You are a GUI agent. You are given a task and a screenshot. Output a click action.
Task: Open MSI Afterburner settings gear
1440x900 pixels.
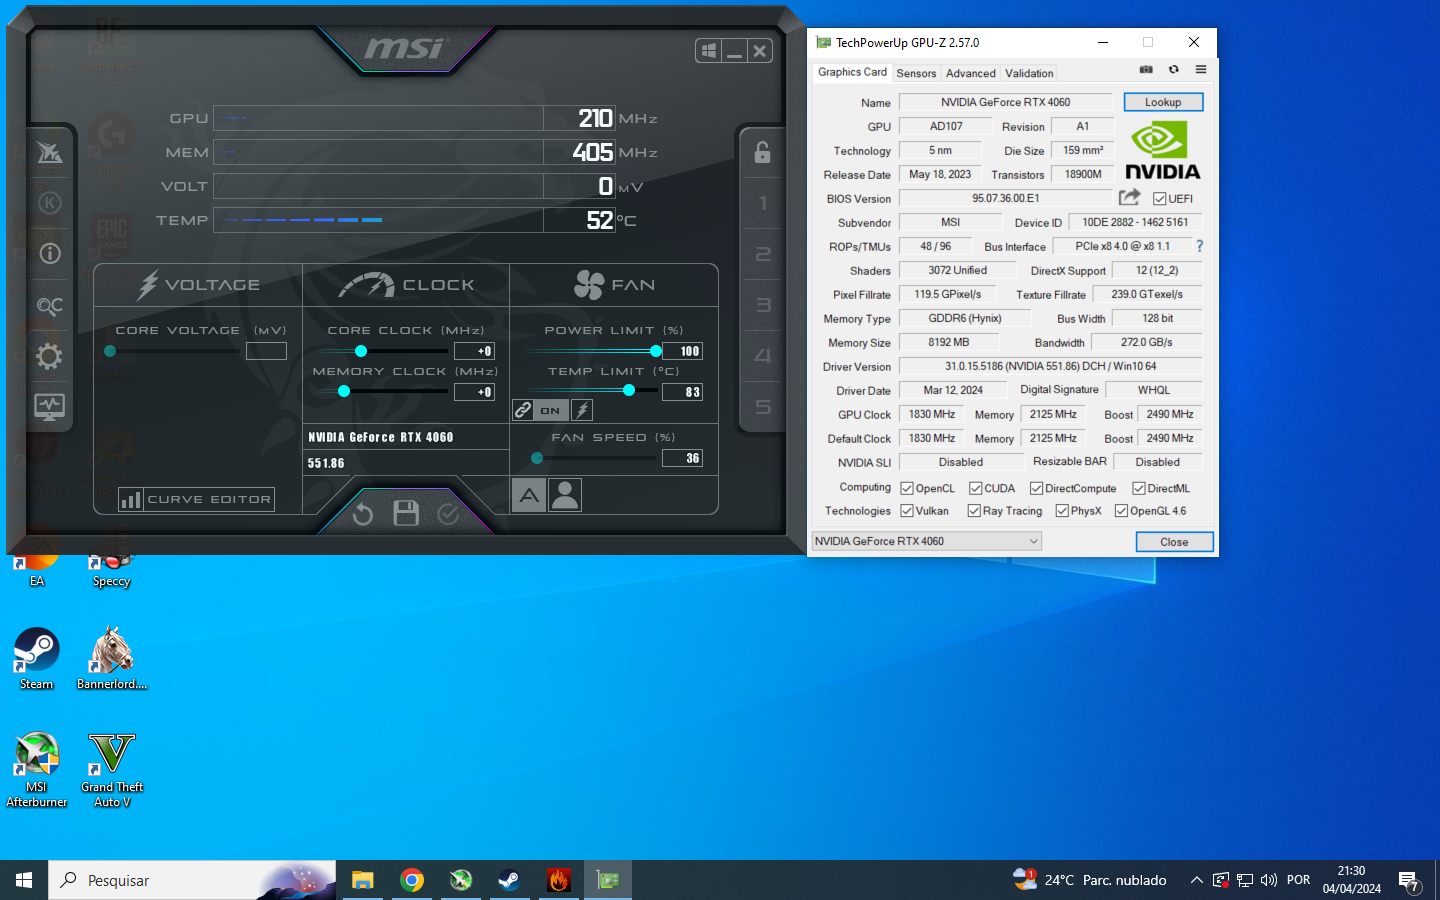pyautogui.click(x=49, y=356)
